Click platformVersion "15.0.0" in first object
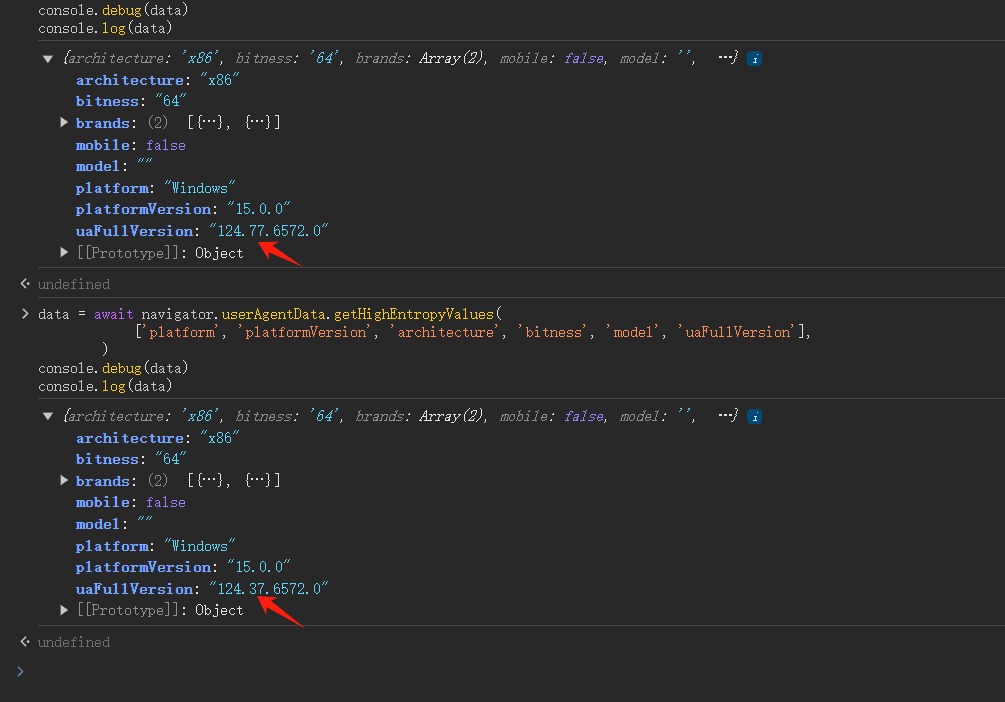The width and height of the screenshot is (1005, 702). pyautogui.click(x=258, y=209)
